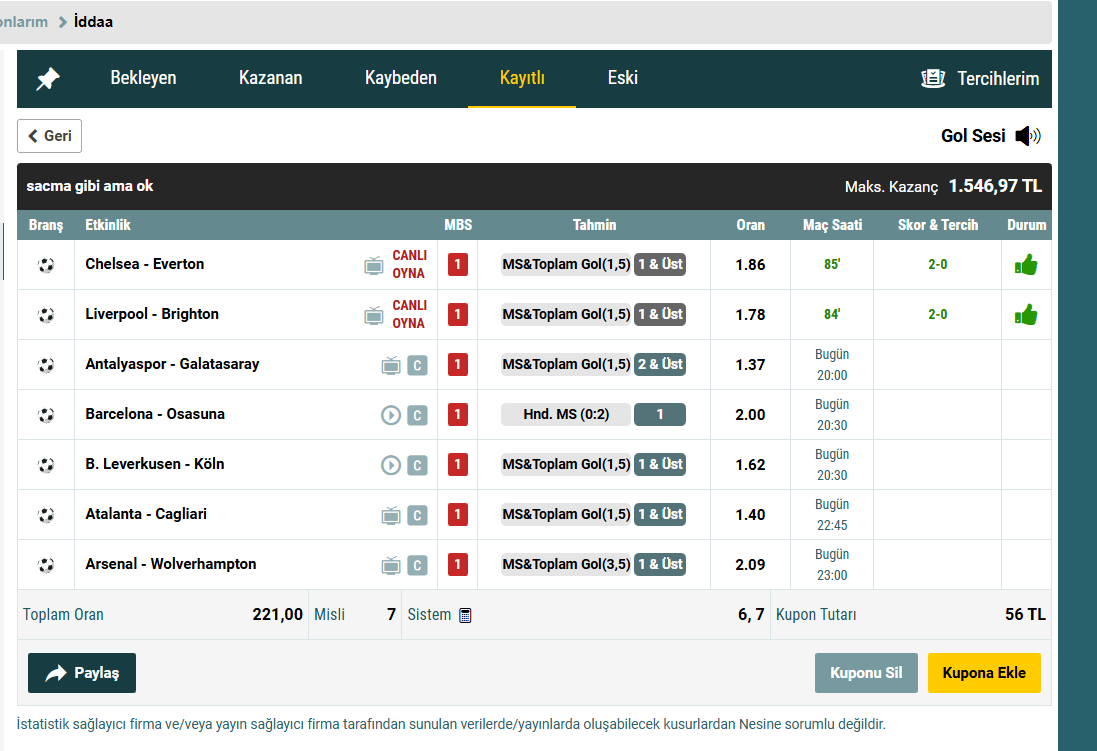Click the soccer ball icon for B. Leverkusen - Köln

point(46,465)
